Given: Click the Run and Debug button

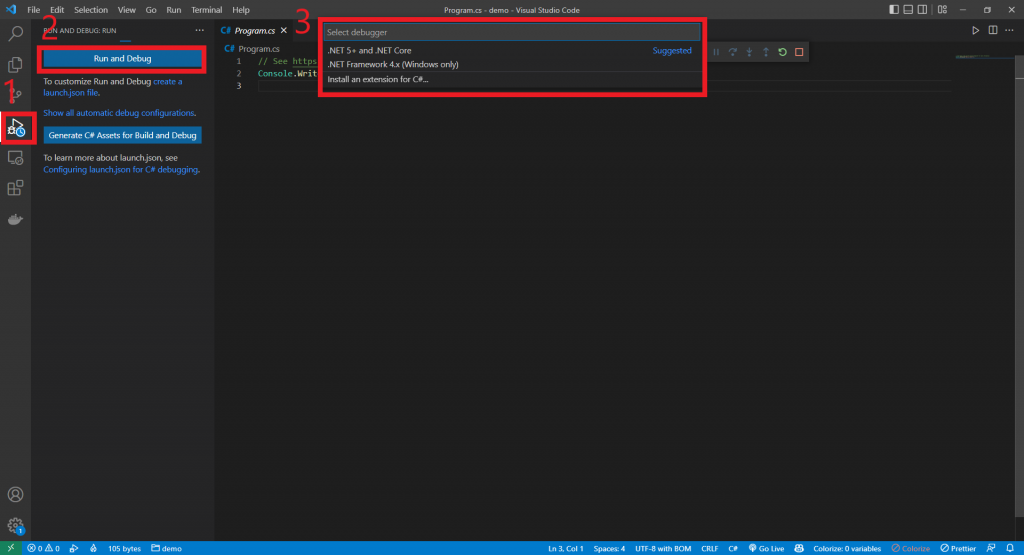Looking at the screenshot, I should tap(122, 59).
